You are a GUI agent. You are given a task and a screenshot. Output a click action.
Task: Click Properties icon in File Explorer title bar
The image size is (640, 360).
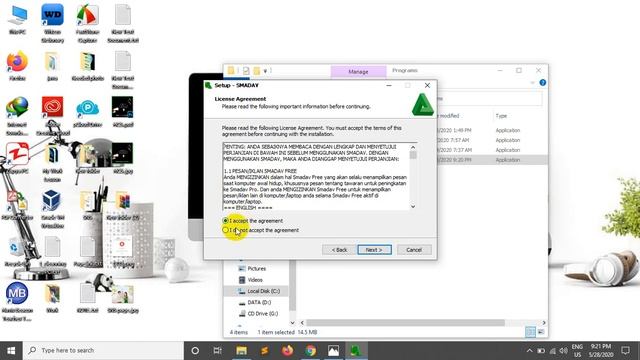[x=246, y=71]
